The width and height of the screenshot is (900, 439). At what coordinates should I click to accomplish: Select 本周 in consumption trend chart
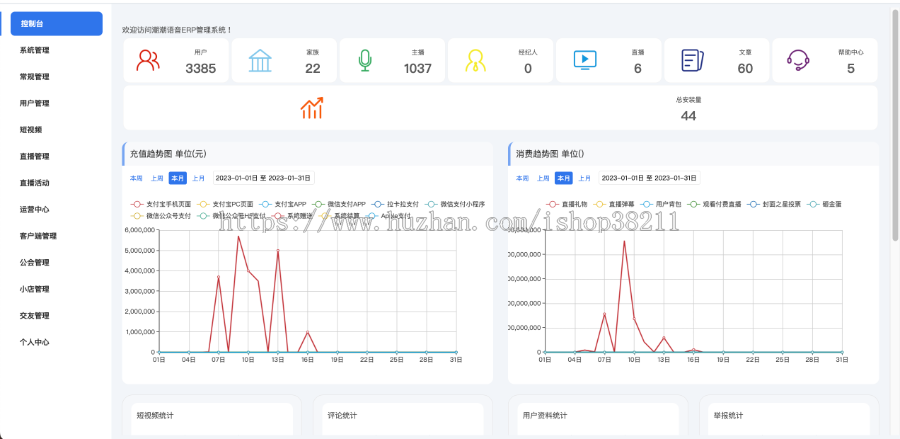522,178
